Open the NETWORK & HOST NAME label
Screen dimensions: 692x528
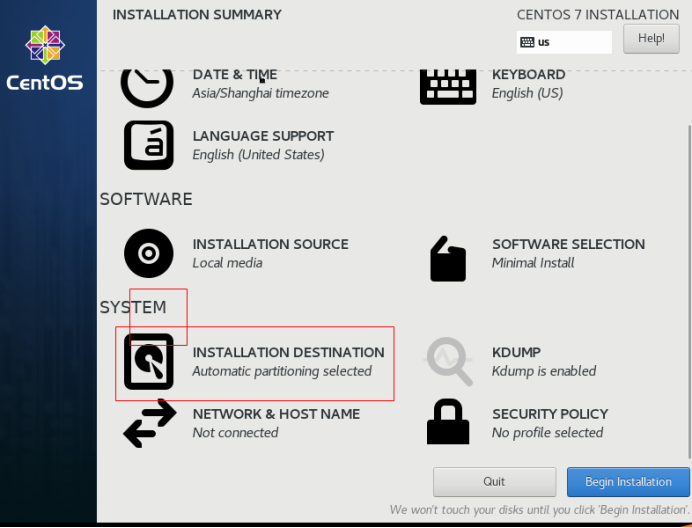coord(276,414)
